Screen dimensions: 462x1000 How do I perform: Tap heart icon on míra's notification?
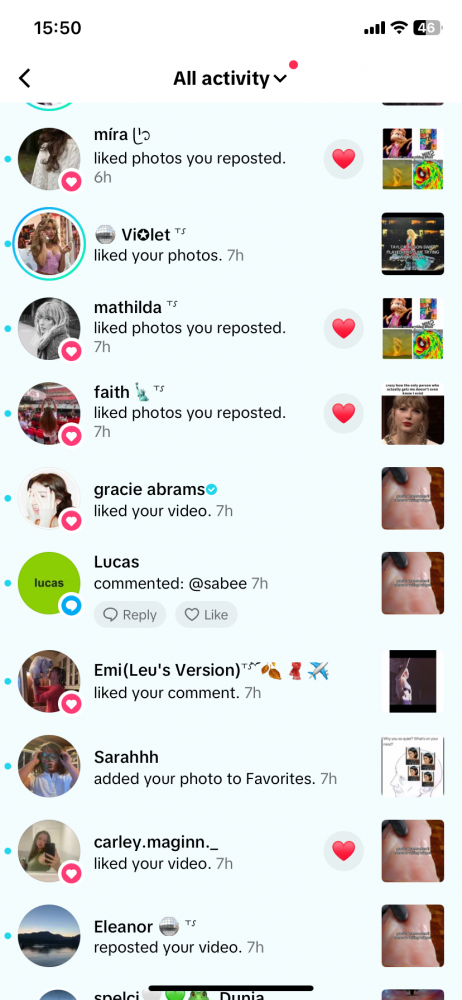click(x=343, y=159)
